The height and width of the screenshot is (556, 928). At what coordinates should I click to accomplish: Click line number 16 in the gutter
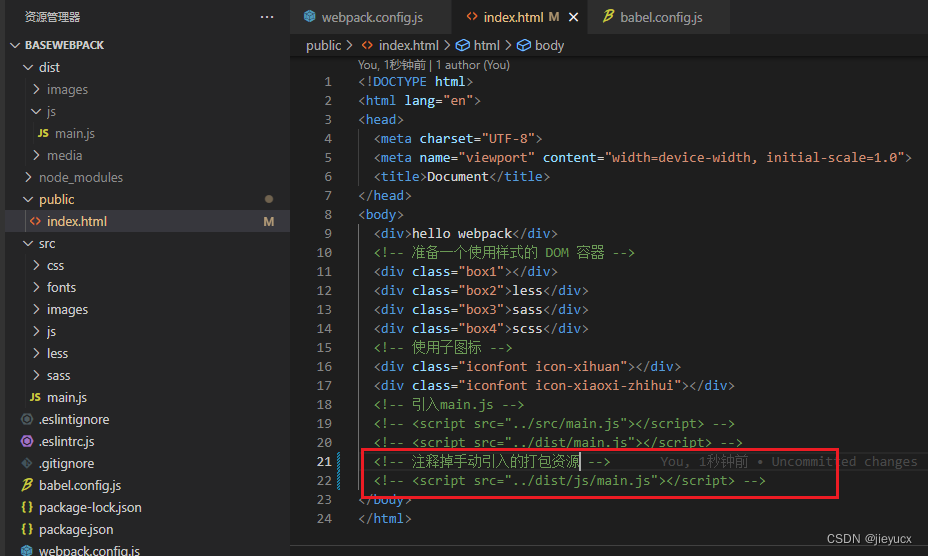tap(324, 367)
